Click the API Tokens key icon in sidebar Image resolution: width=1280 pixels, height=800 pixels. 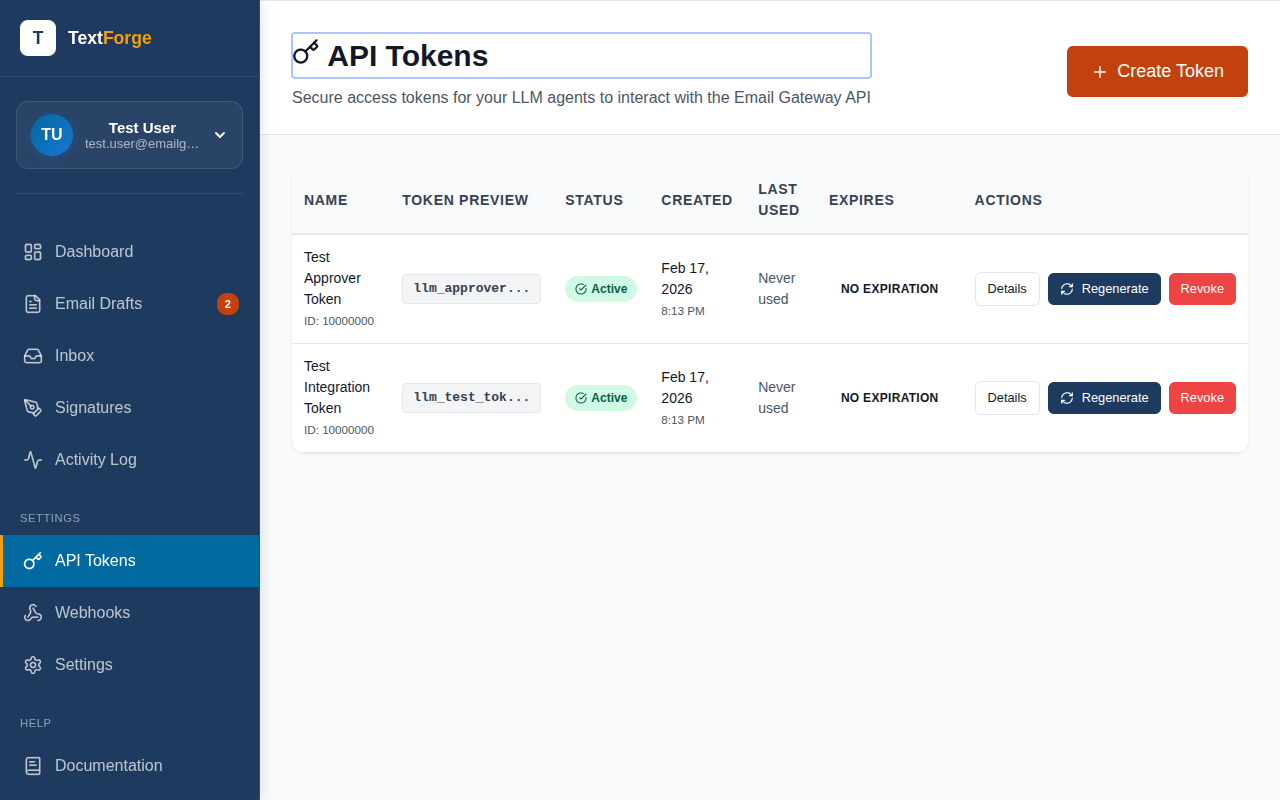(33, 561)
